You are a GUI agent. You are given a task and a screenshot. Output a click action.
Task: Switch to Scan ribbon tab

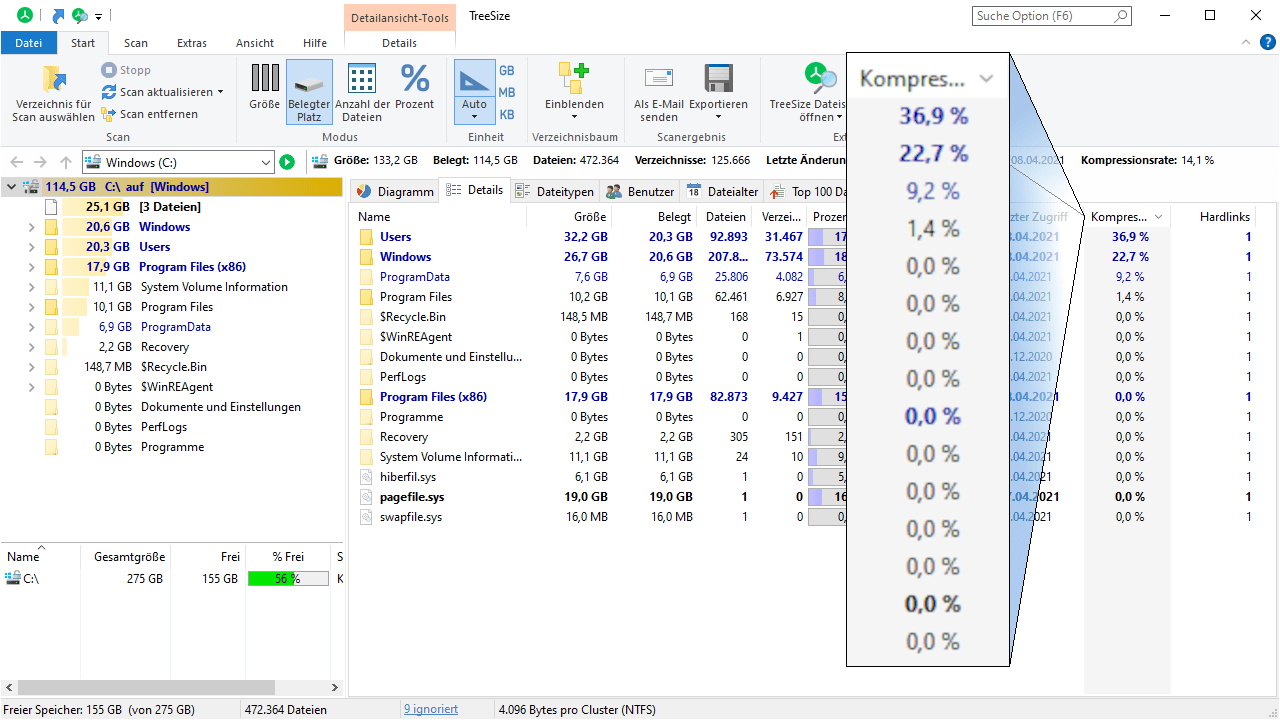(x=136, y=43)
